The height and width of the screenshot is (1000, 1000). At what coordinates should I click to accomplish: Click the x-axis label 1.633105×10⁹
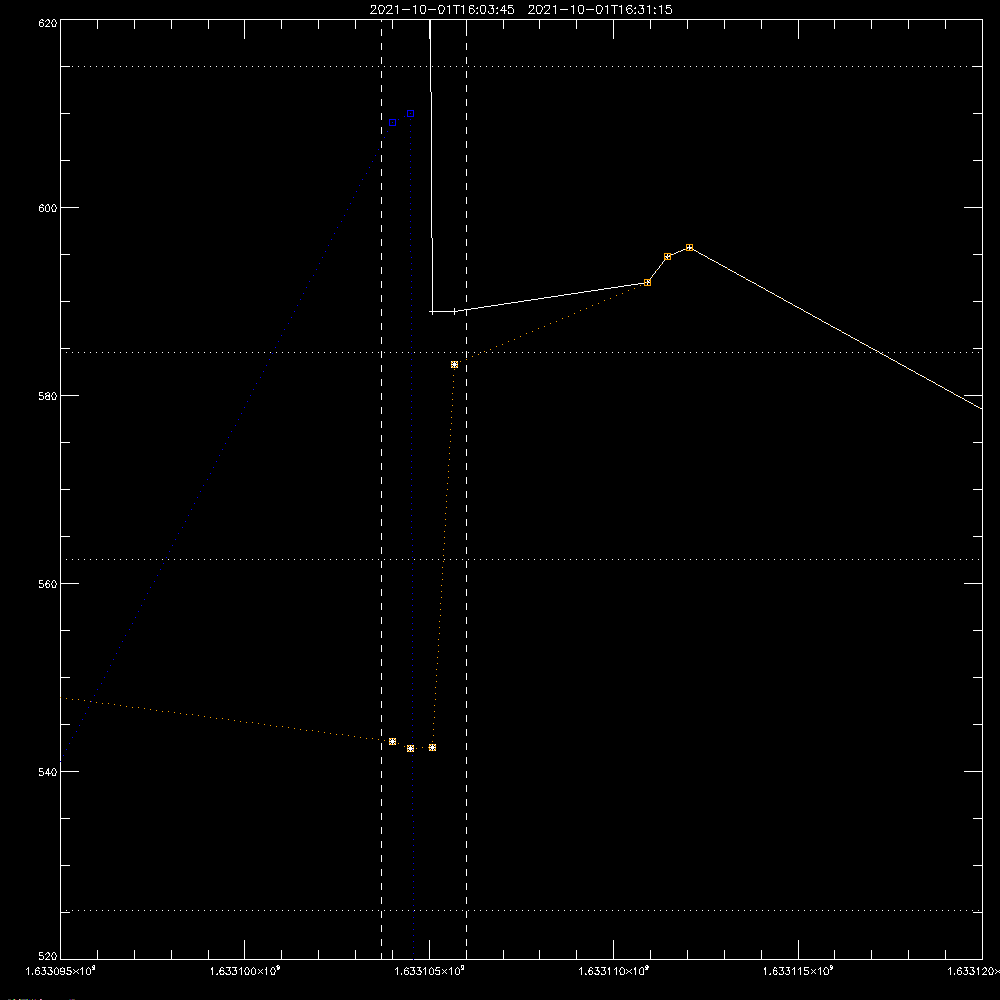(429, 971)
